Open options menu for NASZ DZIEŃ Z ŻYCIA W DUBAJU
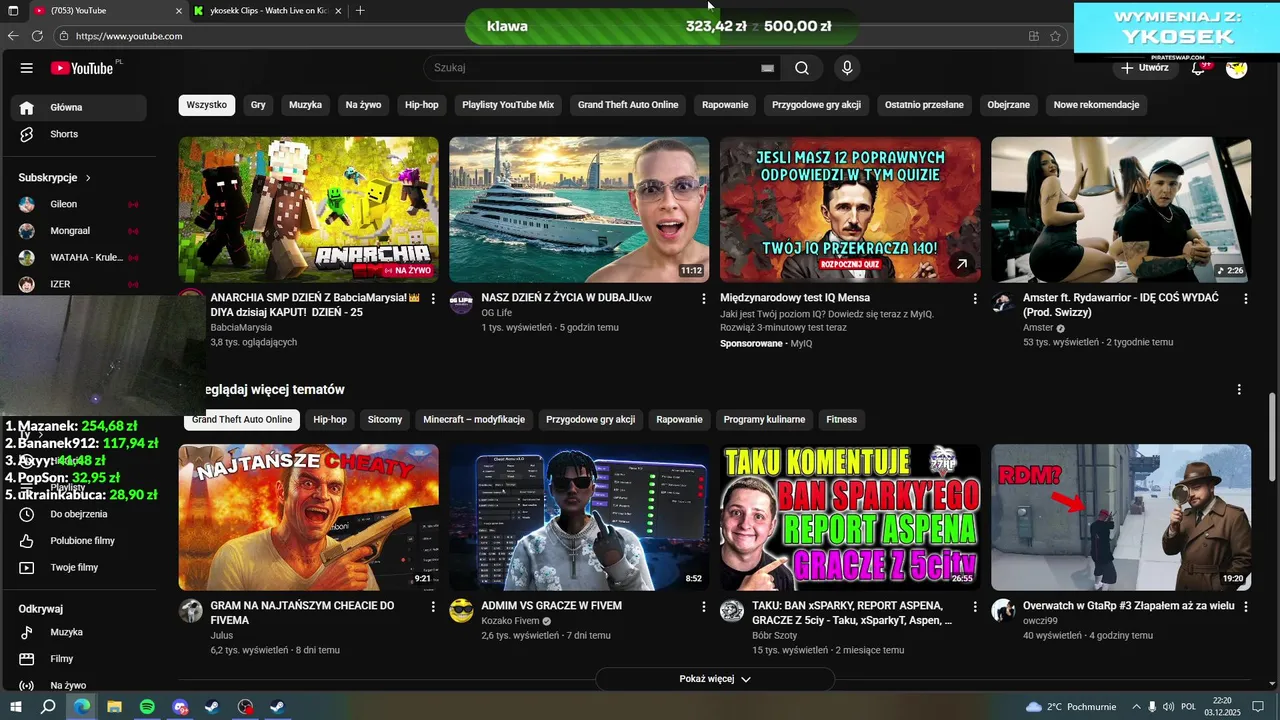Image resolution: width=1280 pixels, height=720 pixels. pos(704,298)
